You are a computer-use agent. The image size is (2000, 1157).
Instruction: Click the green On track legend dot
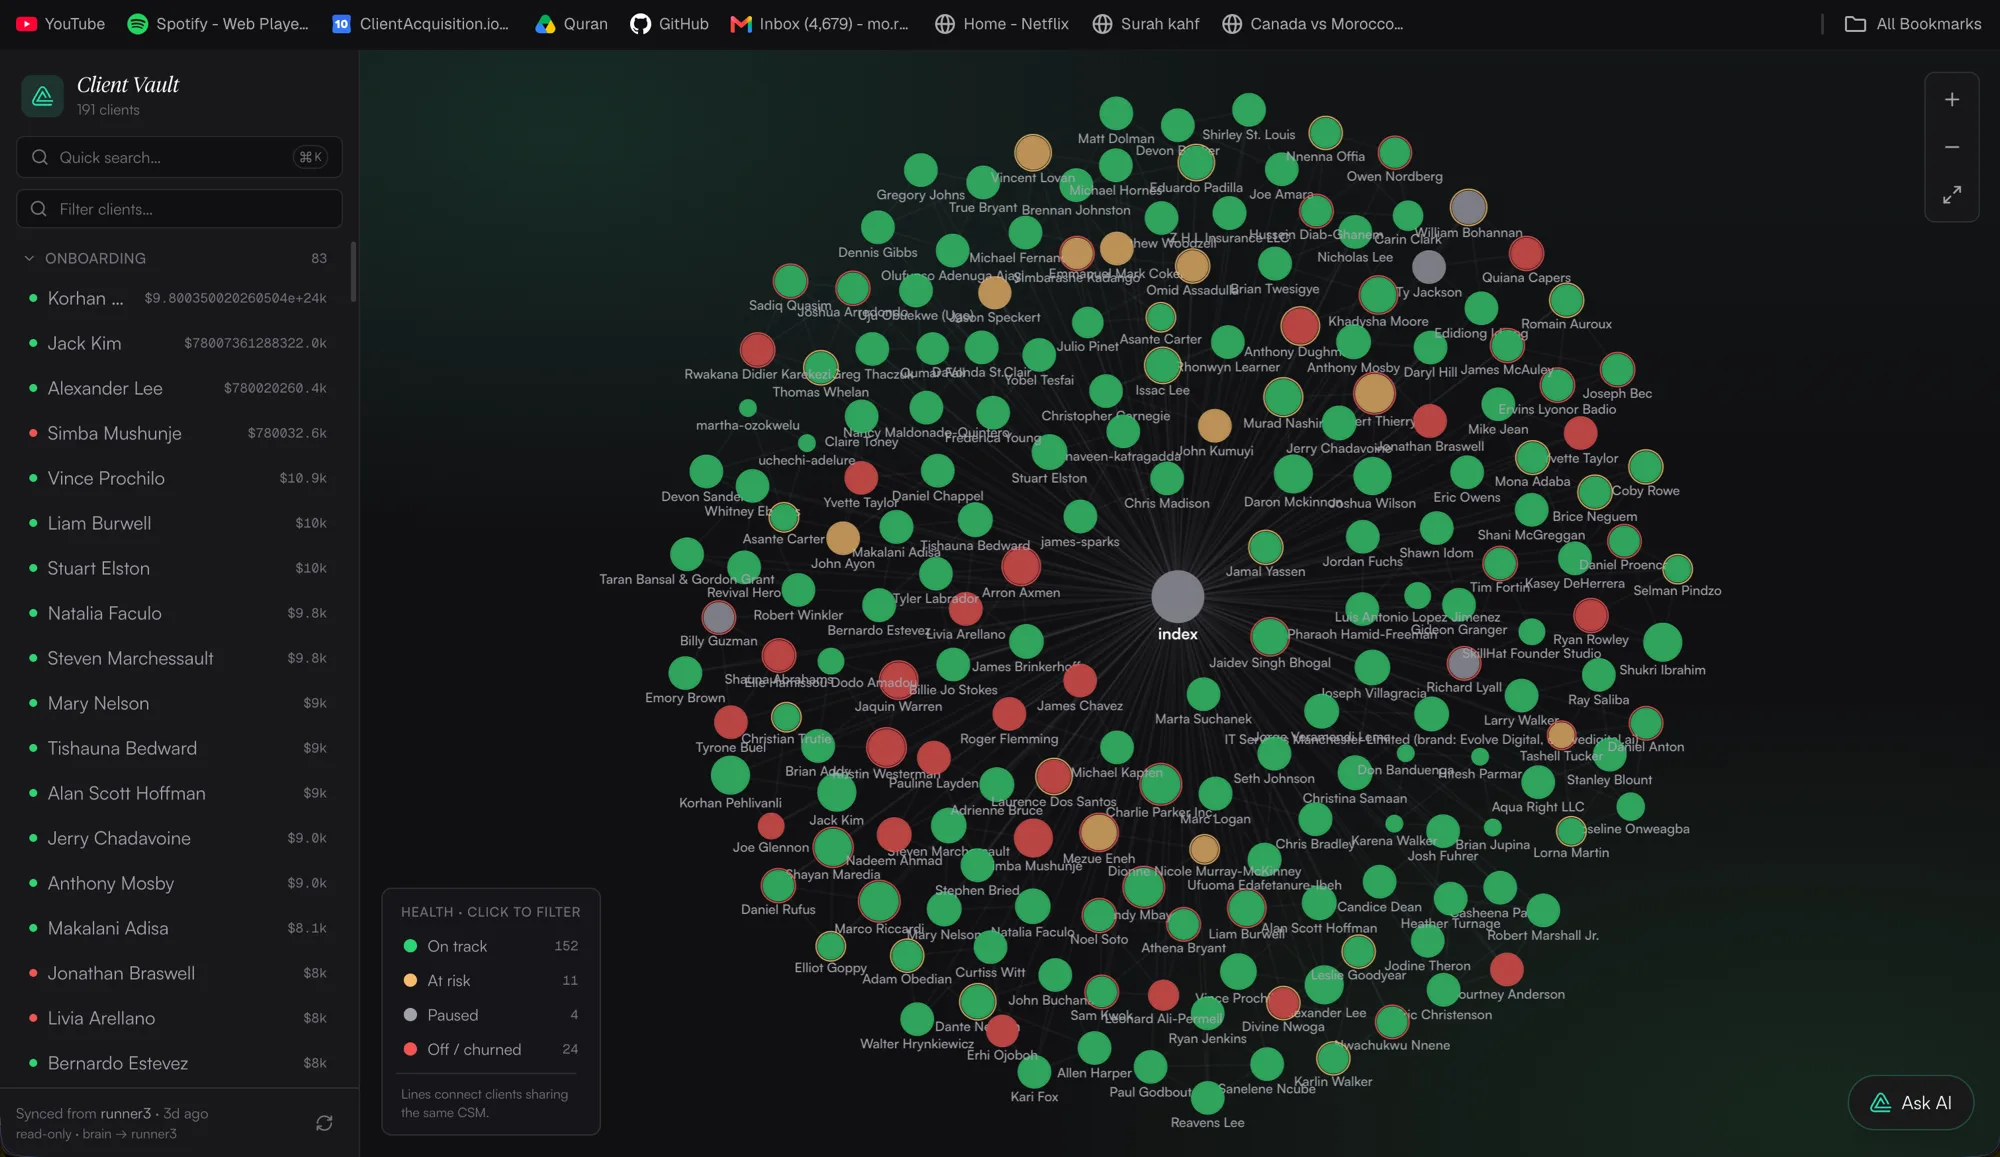410,946
